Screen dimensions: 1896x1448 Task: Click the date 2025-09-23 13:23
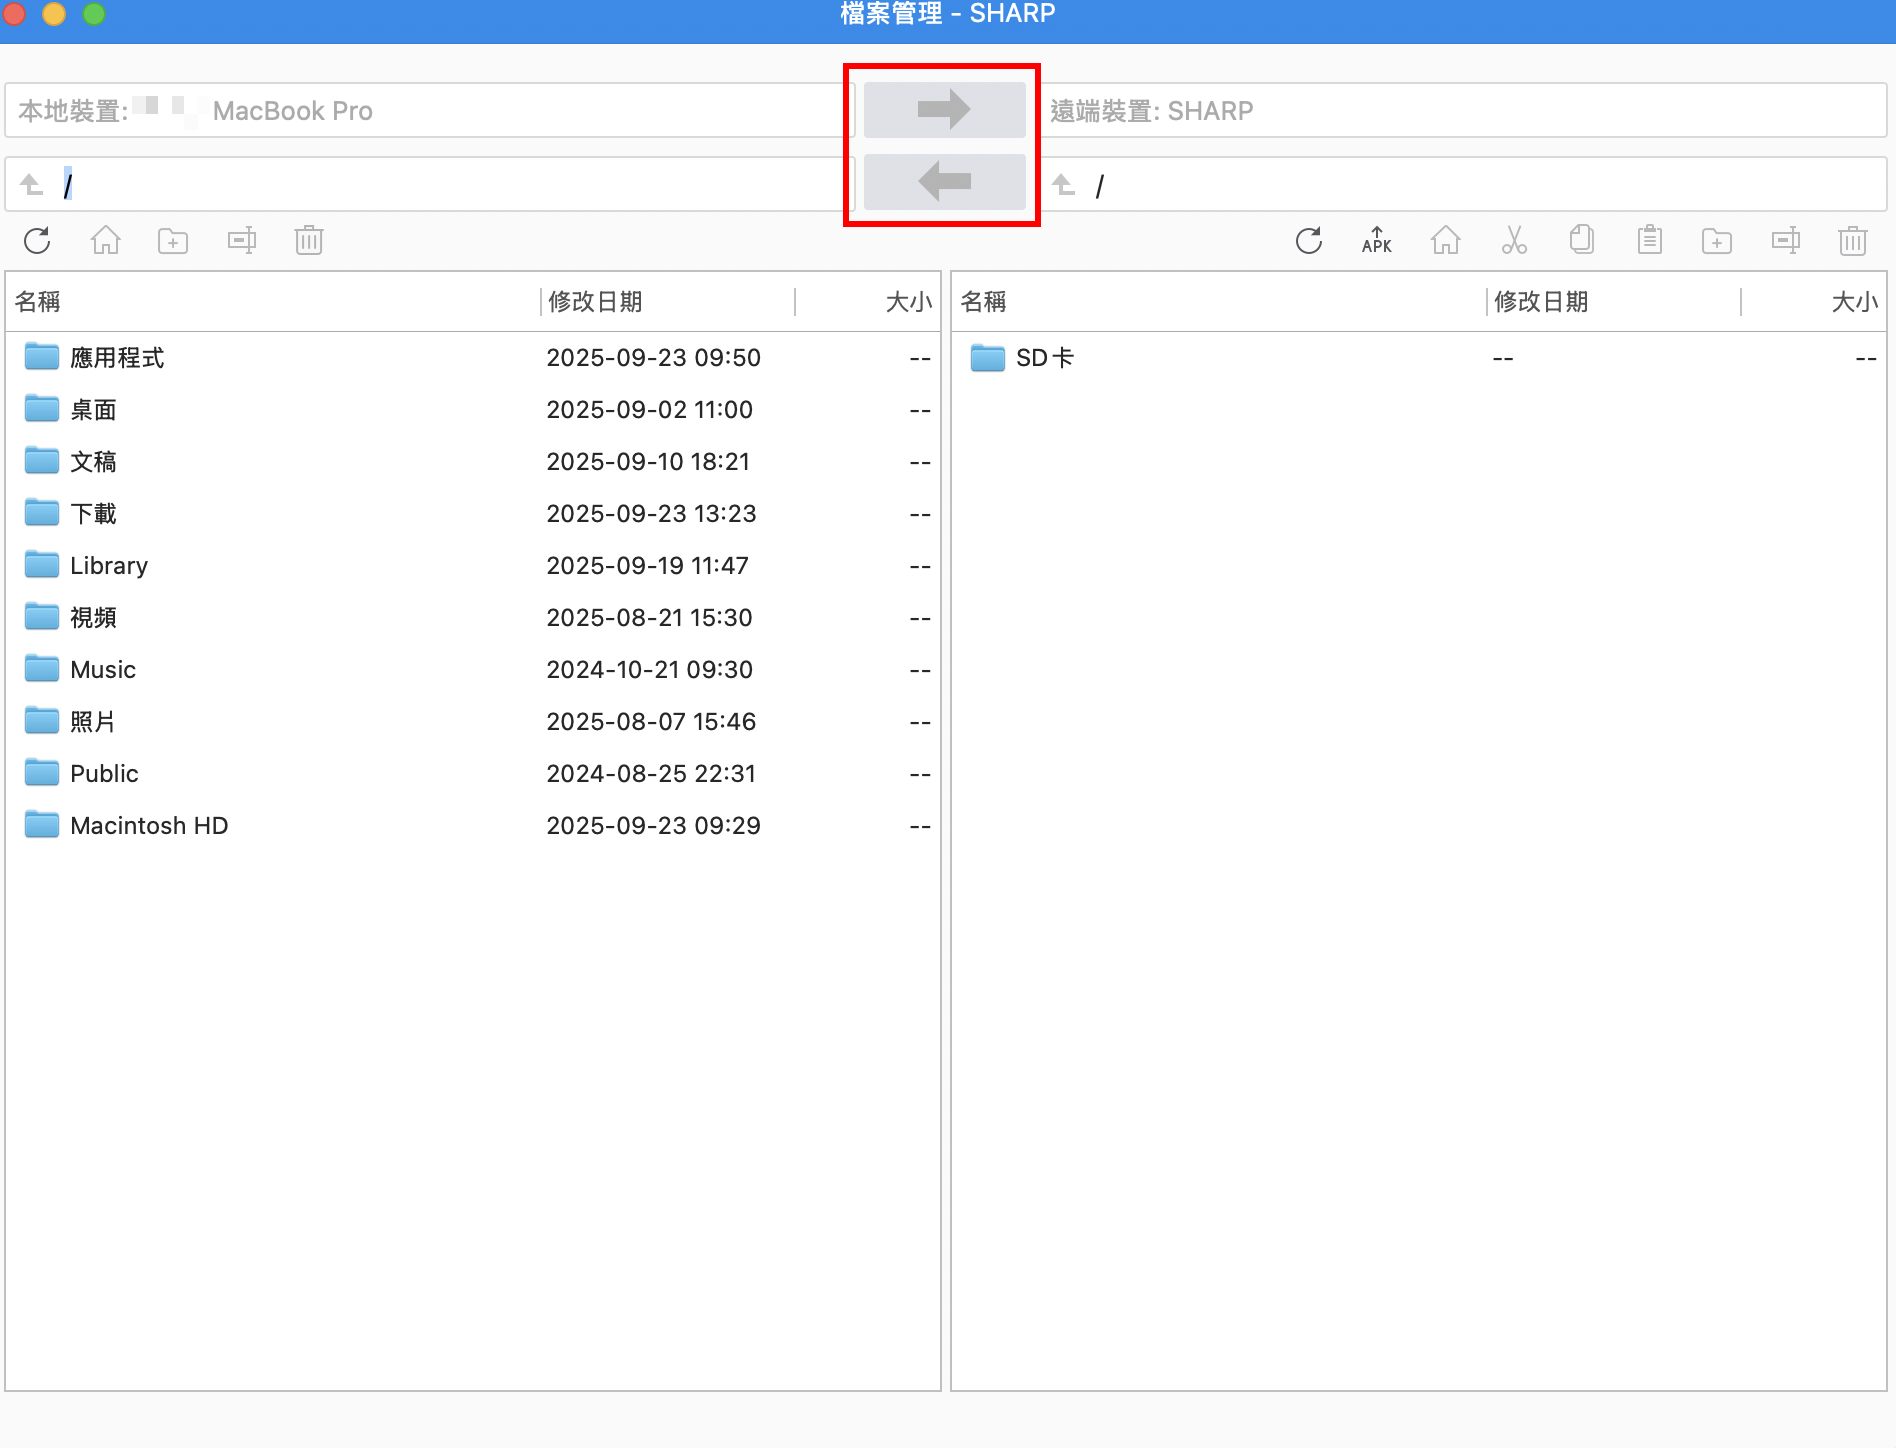point(651,514)
